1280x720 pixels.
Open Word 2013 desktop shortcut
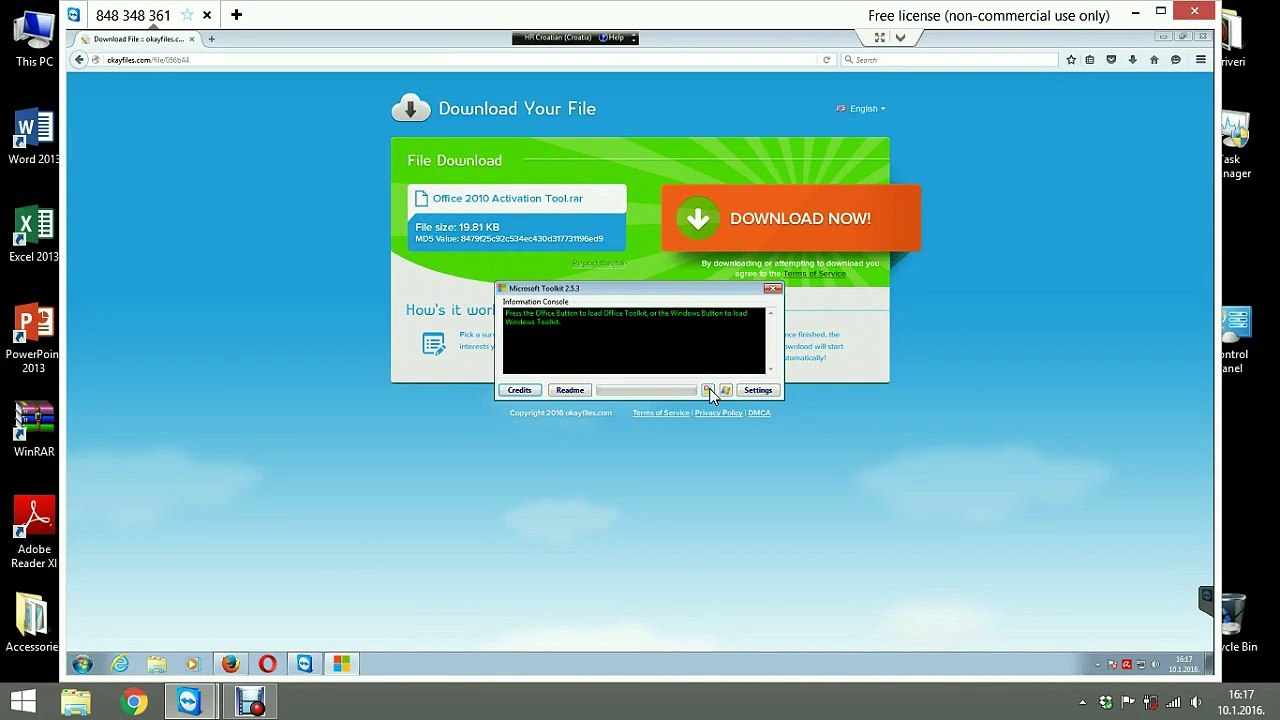click(34, 137)
